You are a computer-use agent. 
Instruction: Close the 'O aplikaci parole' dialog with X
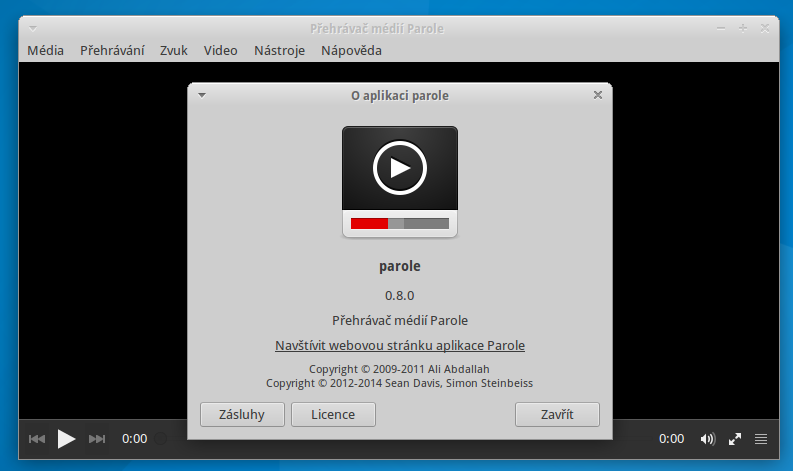598,95
